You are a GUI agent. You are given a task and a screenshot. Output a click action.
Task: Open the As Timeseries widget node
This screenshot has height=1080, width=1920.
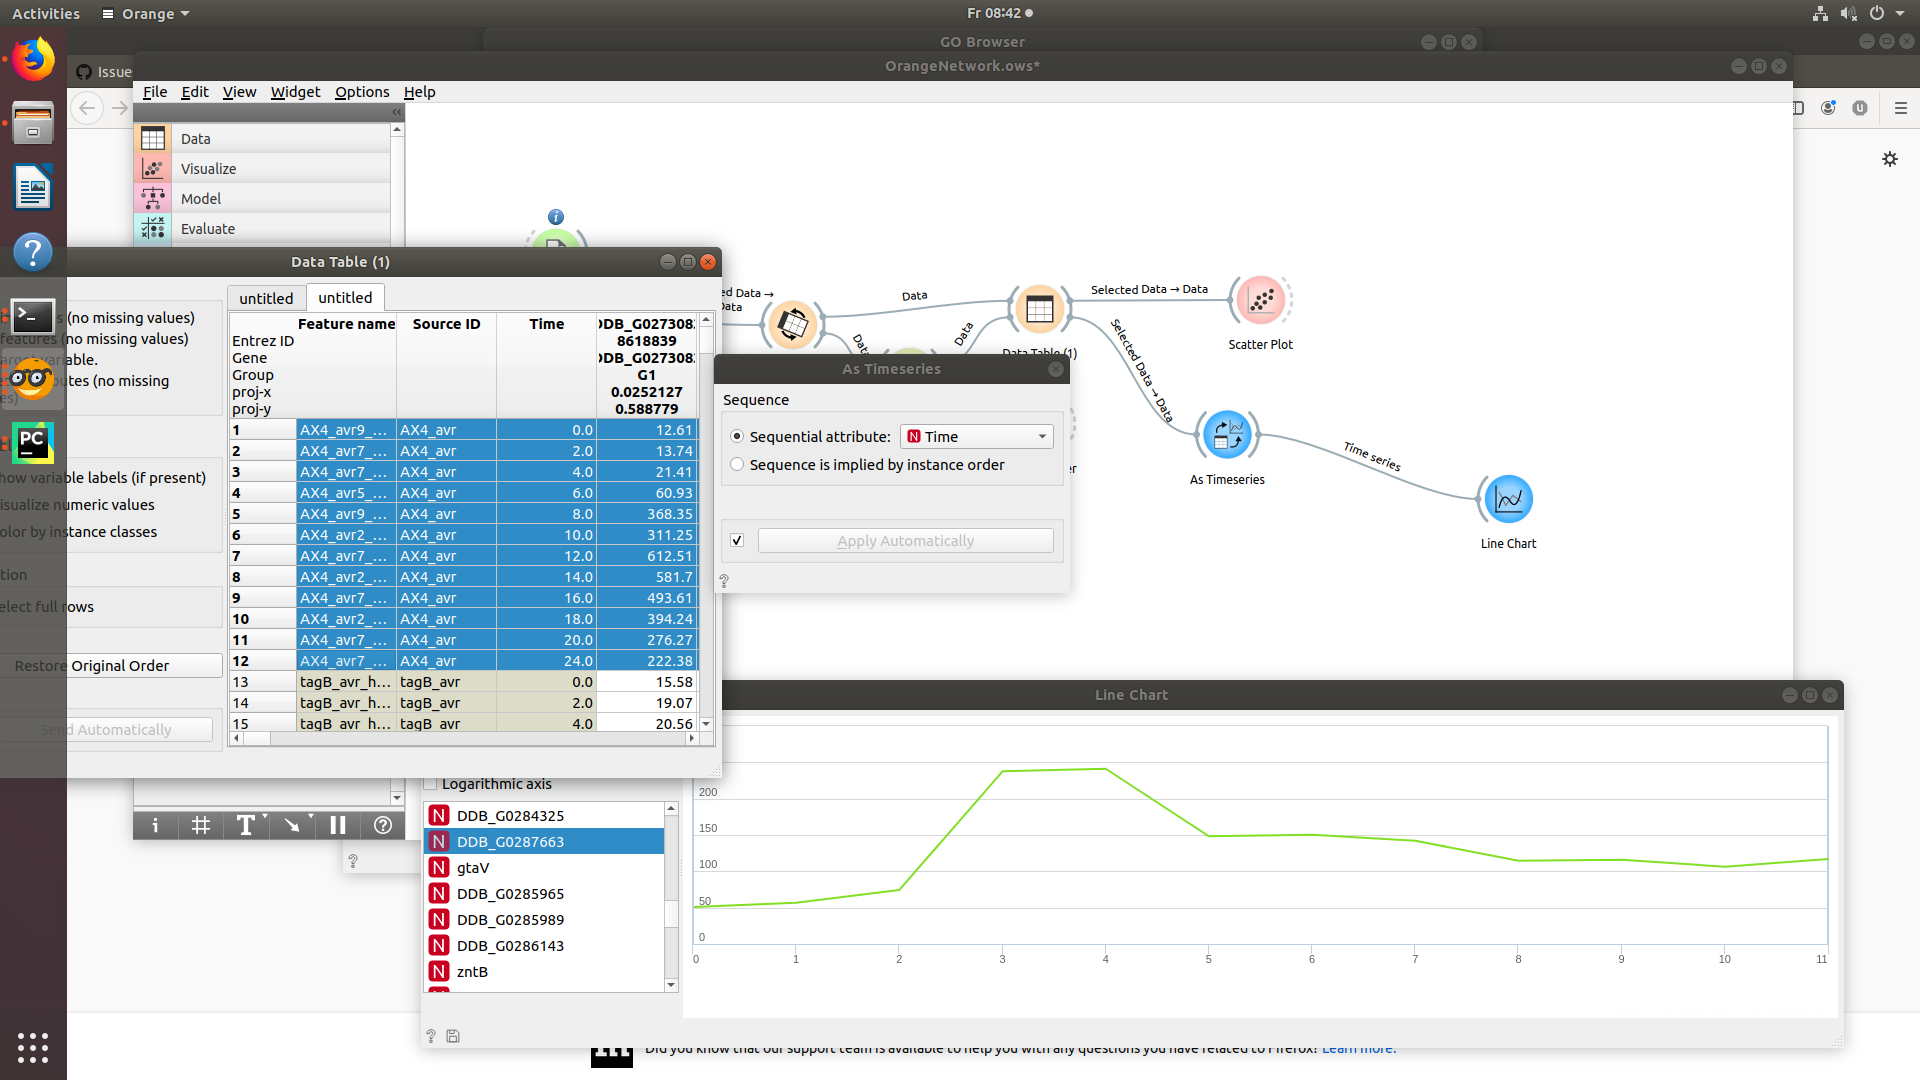[x=1227, y=434]
